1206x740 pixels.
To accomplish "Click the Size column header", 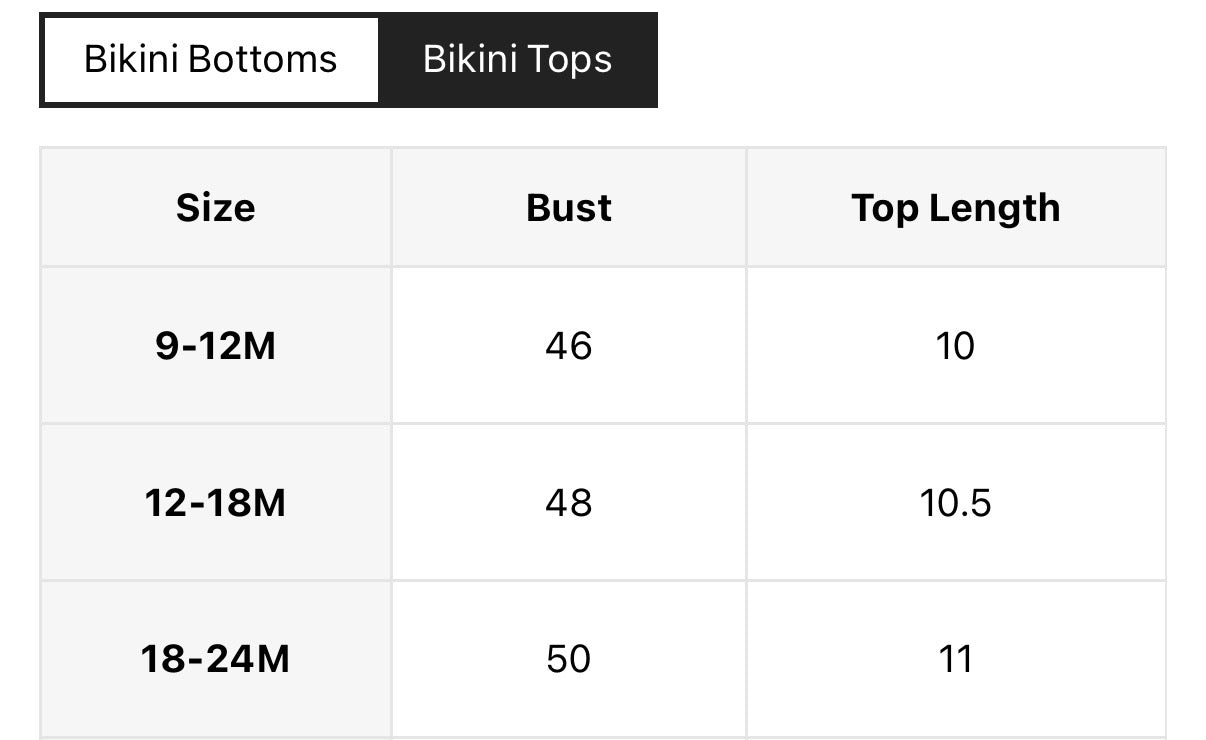I will (x=215, y=208).
